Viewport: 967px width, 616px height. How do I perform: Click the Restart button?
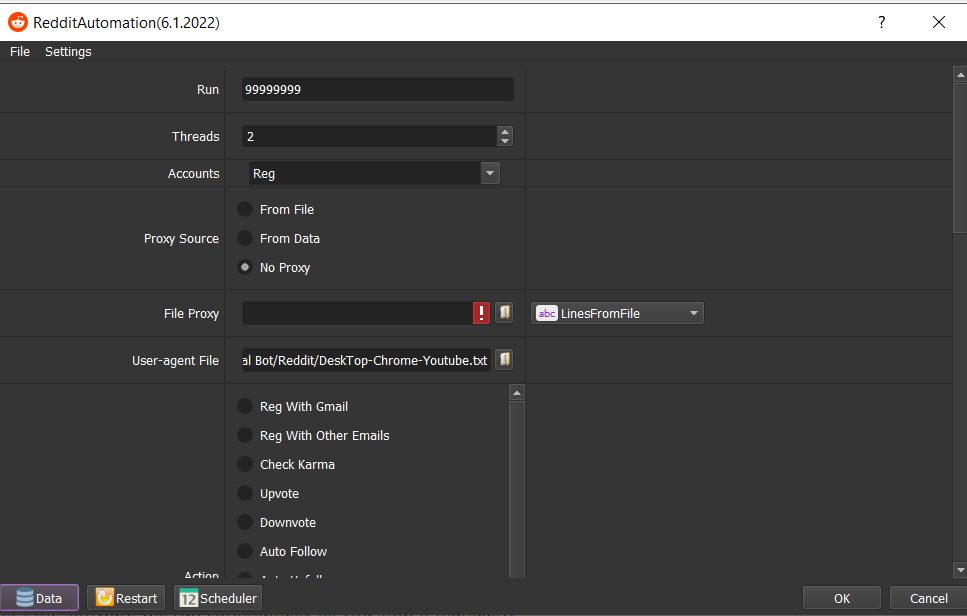click(126, 598)
